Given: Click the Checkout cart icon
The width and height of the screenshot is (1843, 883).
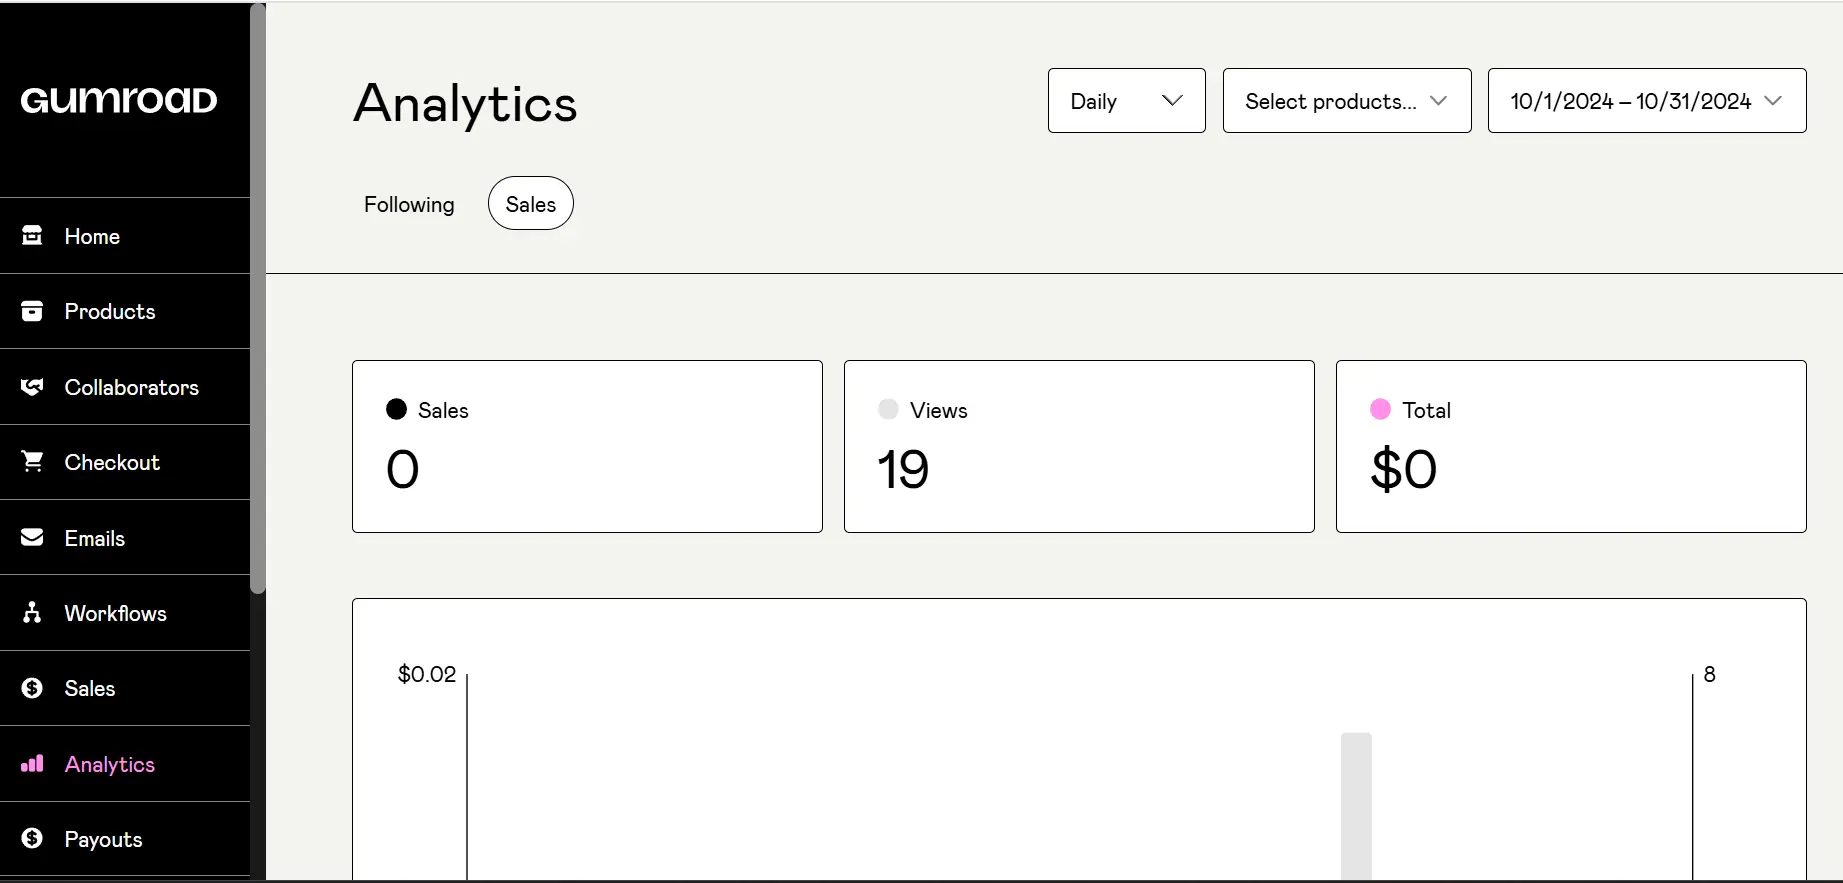Looking at the screenshot, I should [x=32, y=462].
